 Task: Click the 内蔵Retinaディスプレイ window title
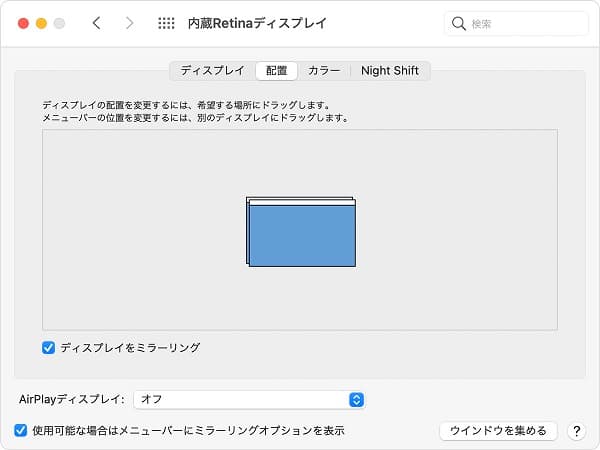pyautogui.click(x=257, y=23)
